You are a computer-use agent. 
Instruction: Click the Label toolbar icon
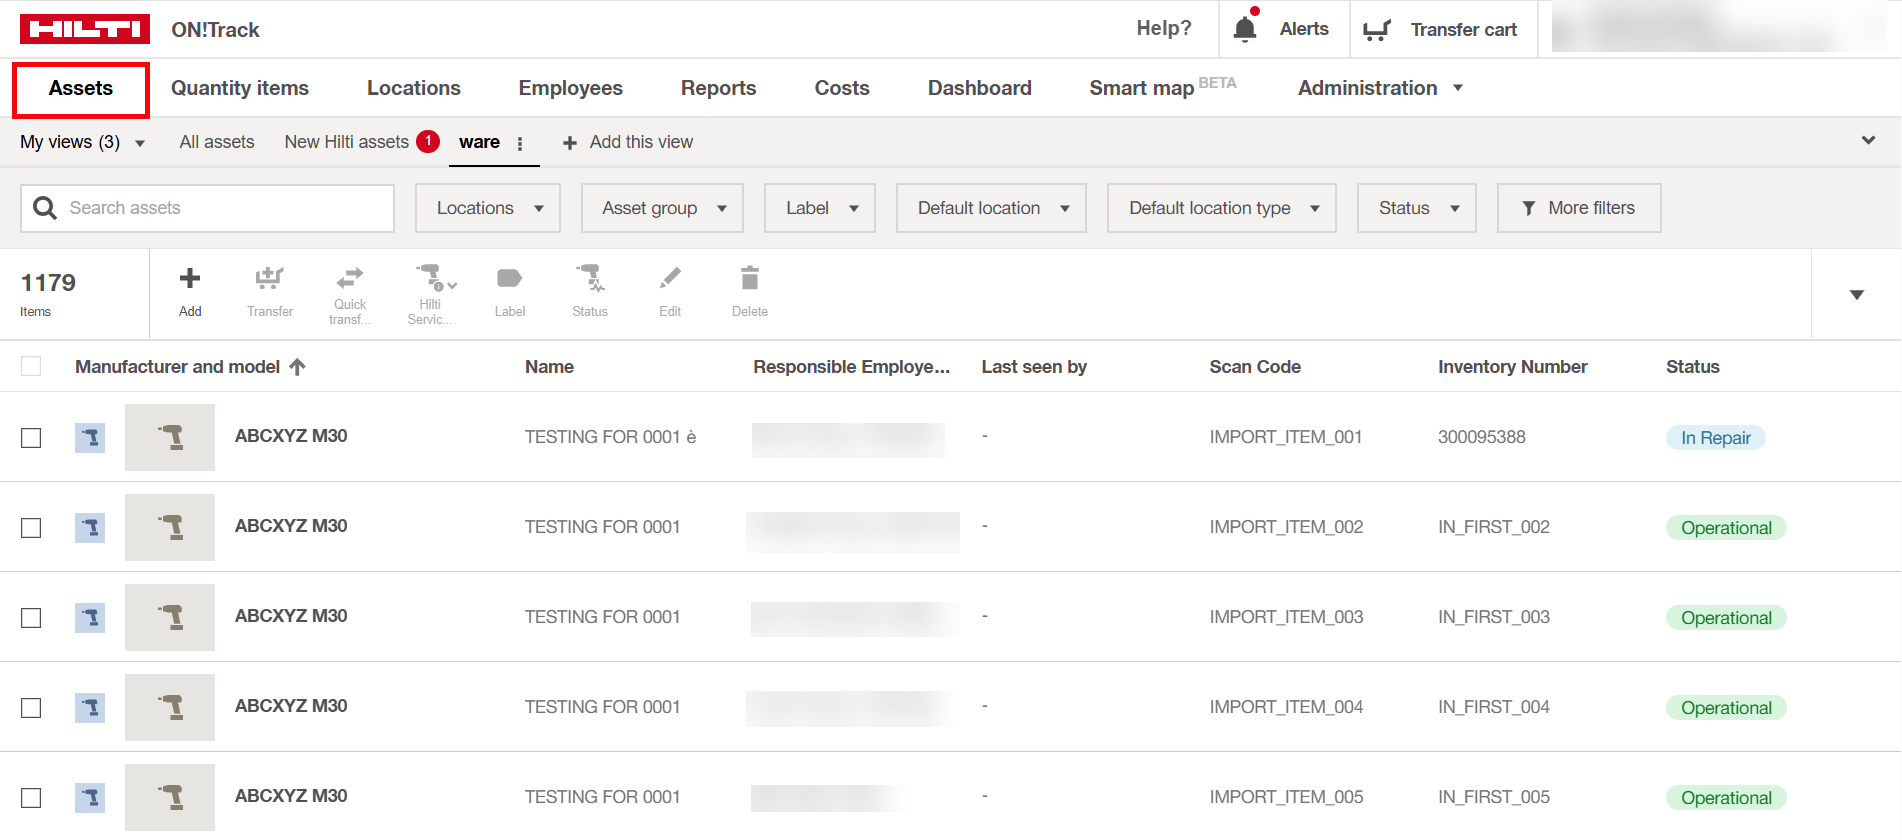click(x=510, y=278)
